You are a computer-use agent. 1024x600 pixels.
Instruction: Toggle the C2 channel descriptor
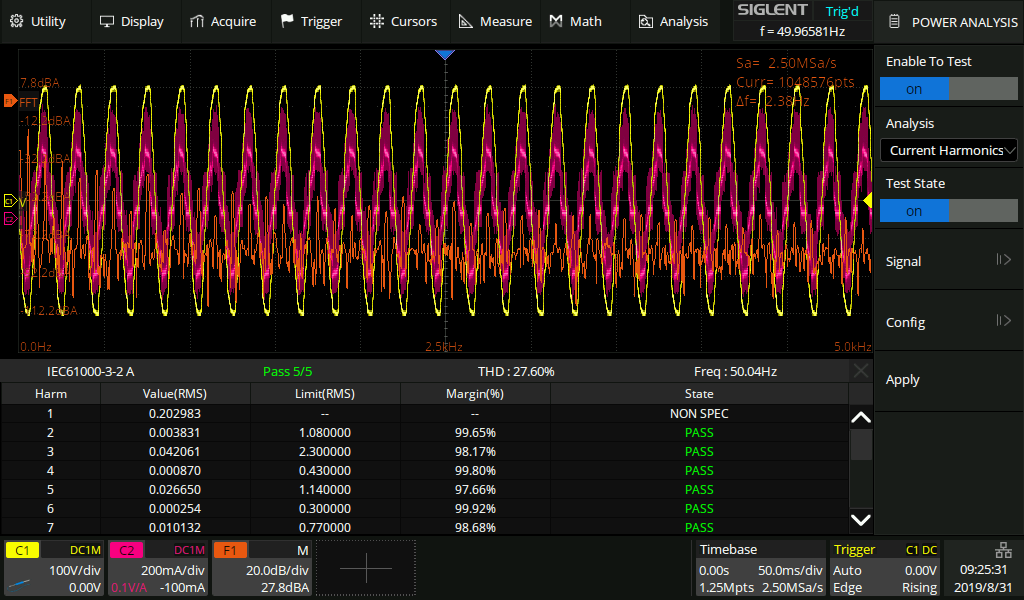coord(125,549)
